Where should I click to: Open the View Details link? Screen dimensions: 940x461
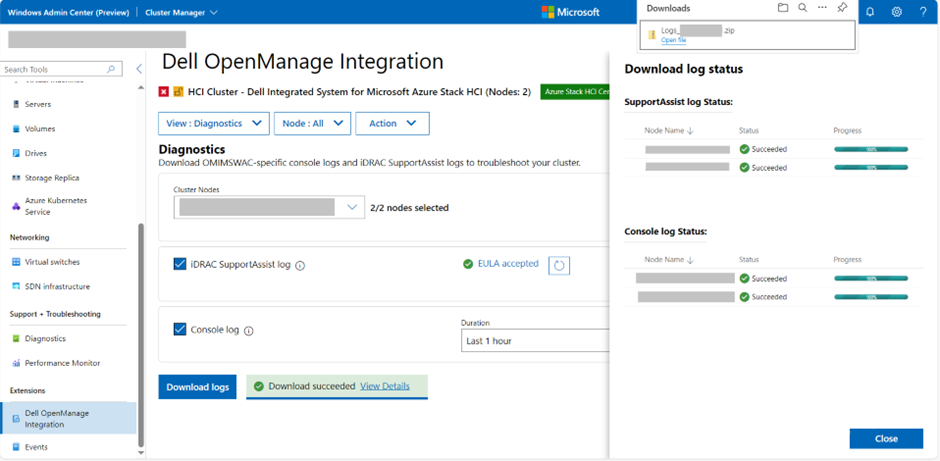pyautogui.click(x=385, y=386)
